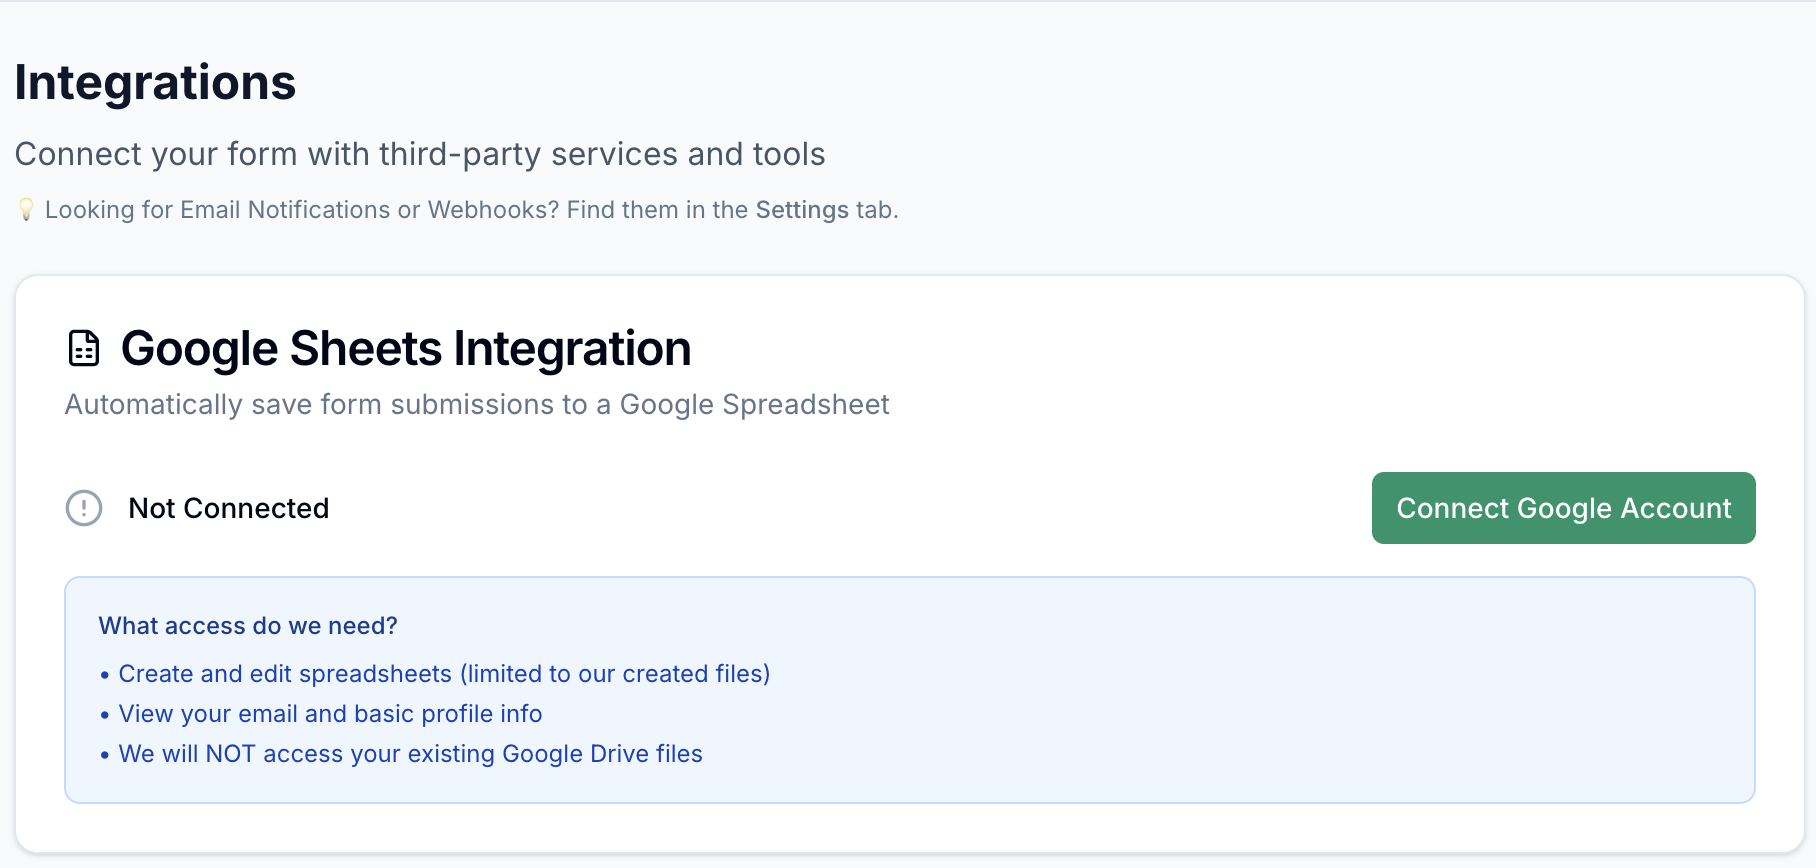
Task: Click the Not Connected status label
Action: click(228, 508)
